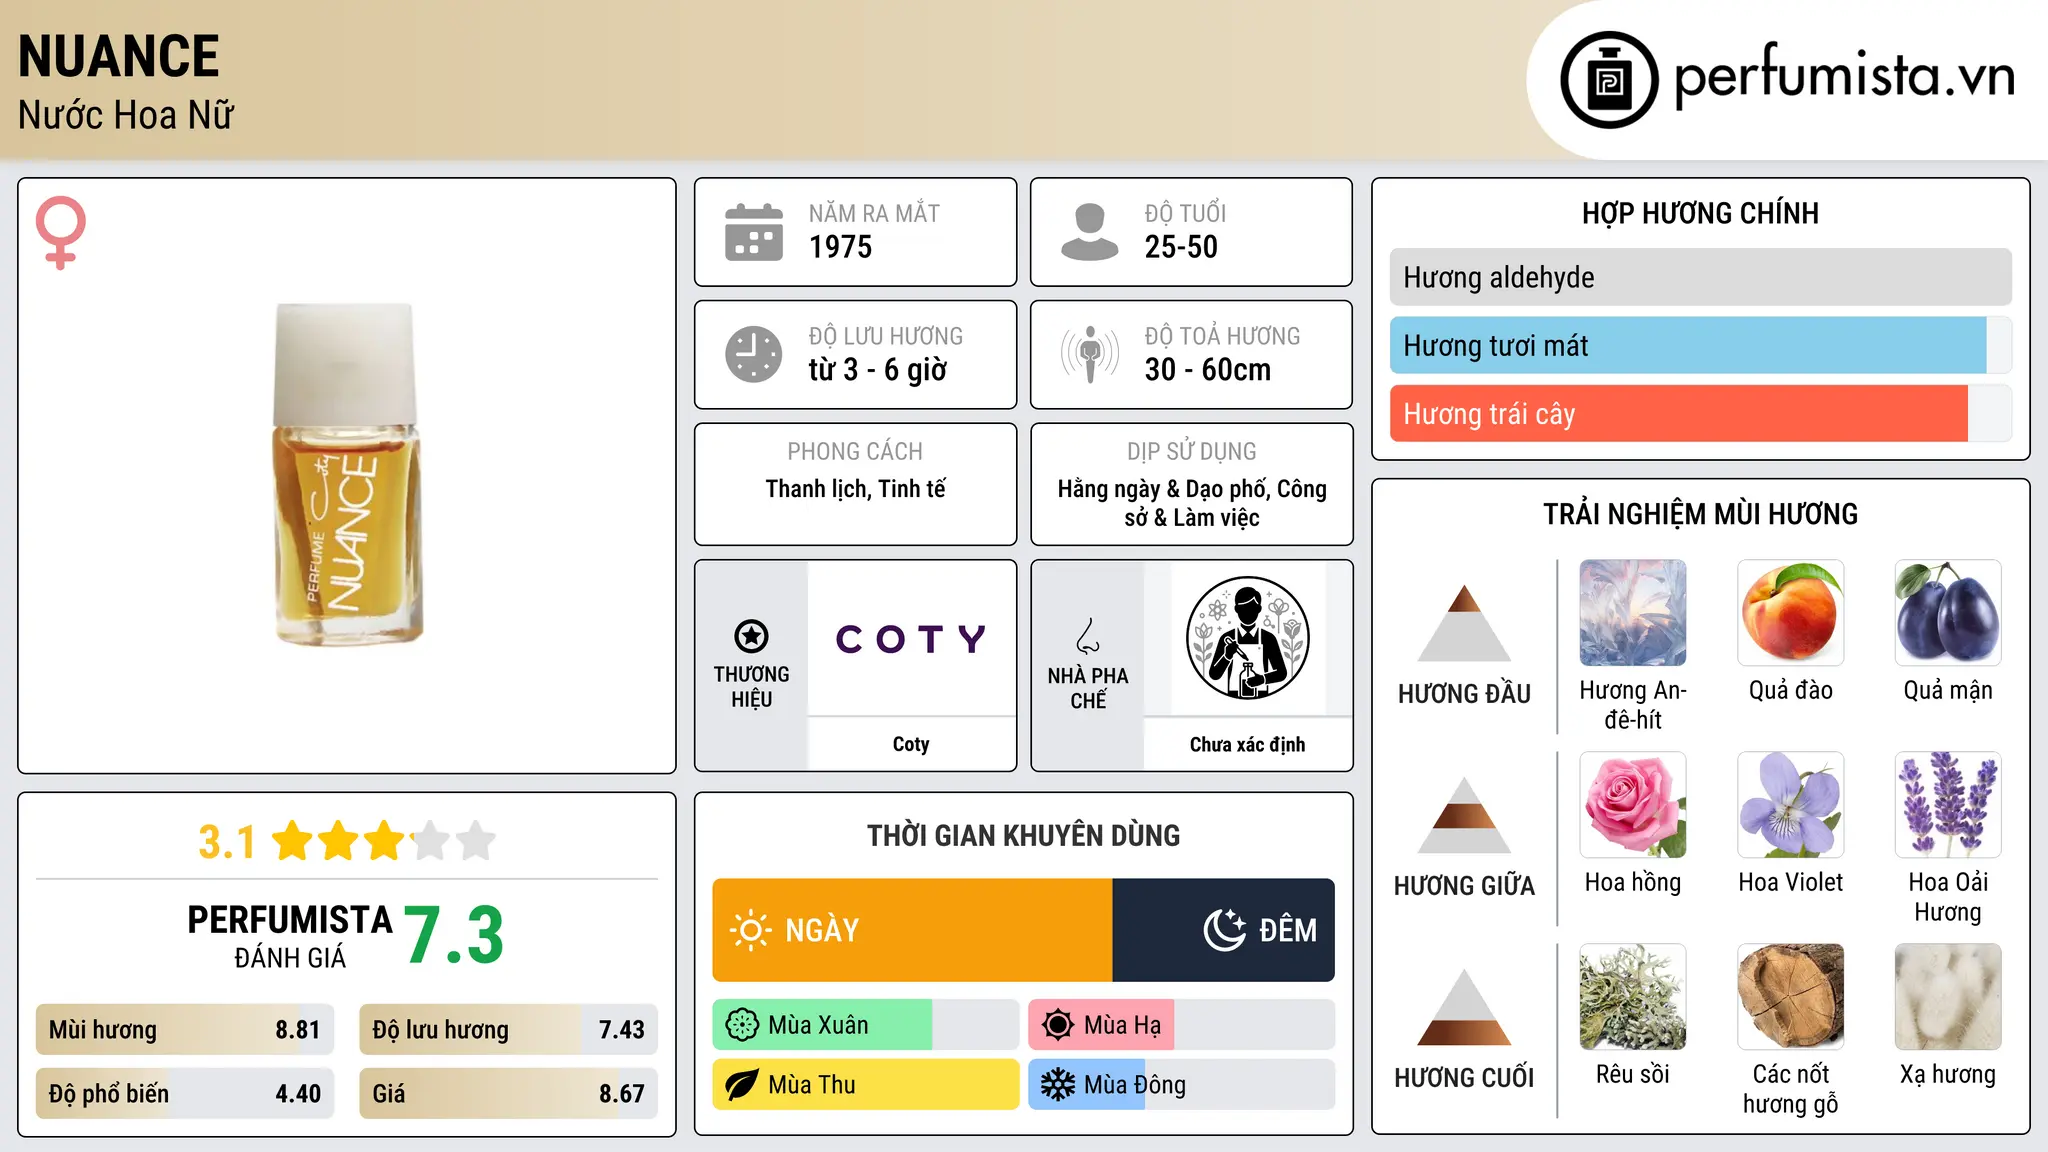
Task: Open the Hoa Oải Hương lavender thumbnail
Action: (1948, 805)
